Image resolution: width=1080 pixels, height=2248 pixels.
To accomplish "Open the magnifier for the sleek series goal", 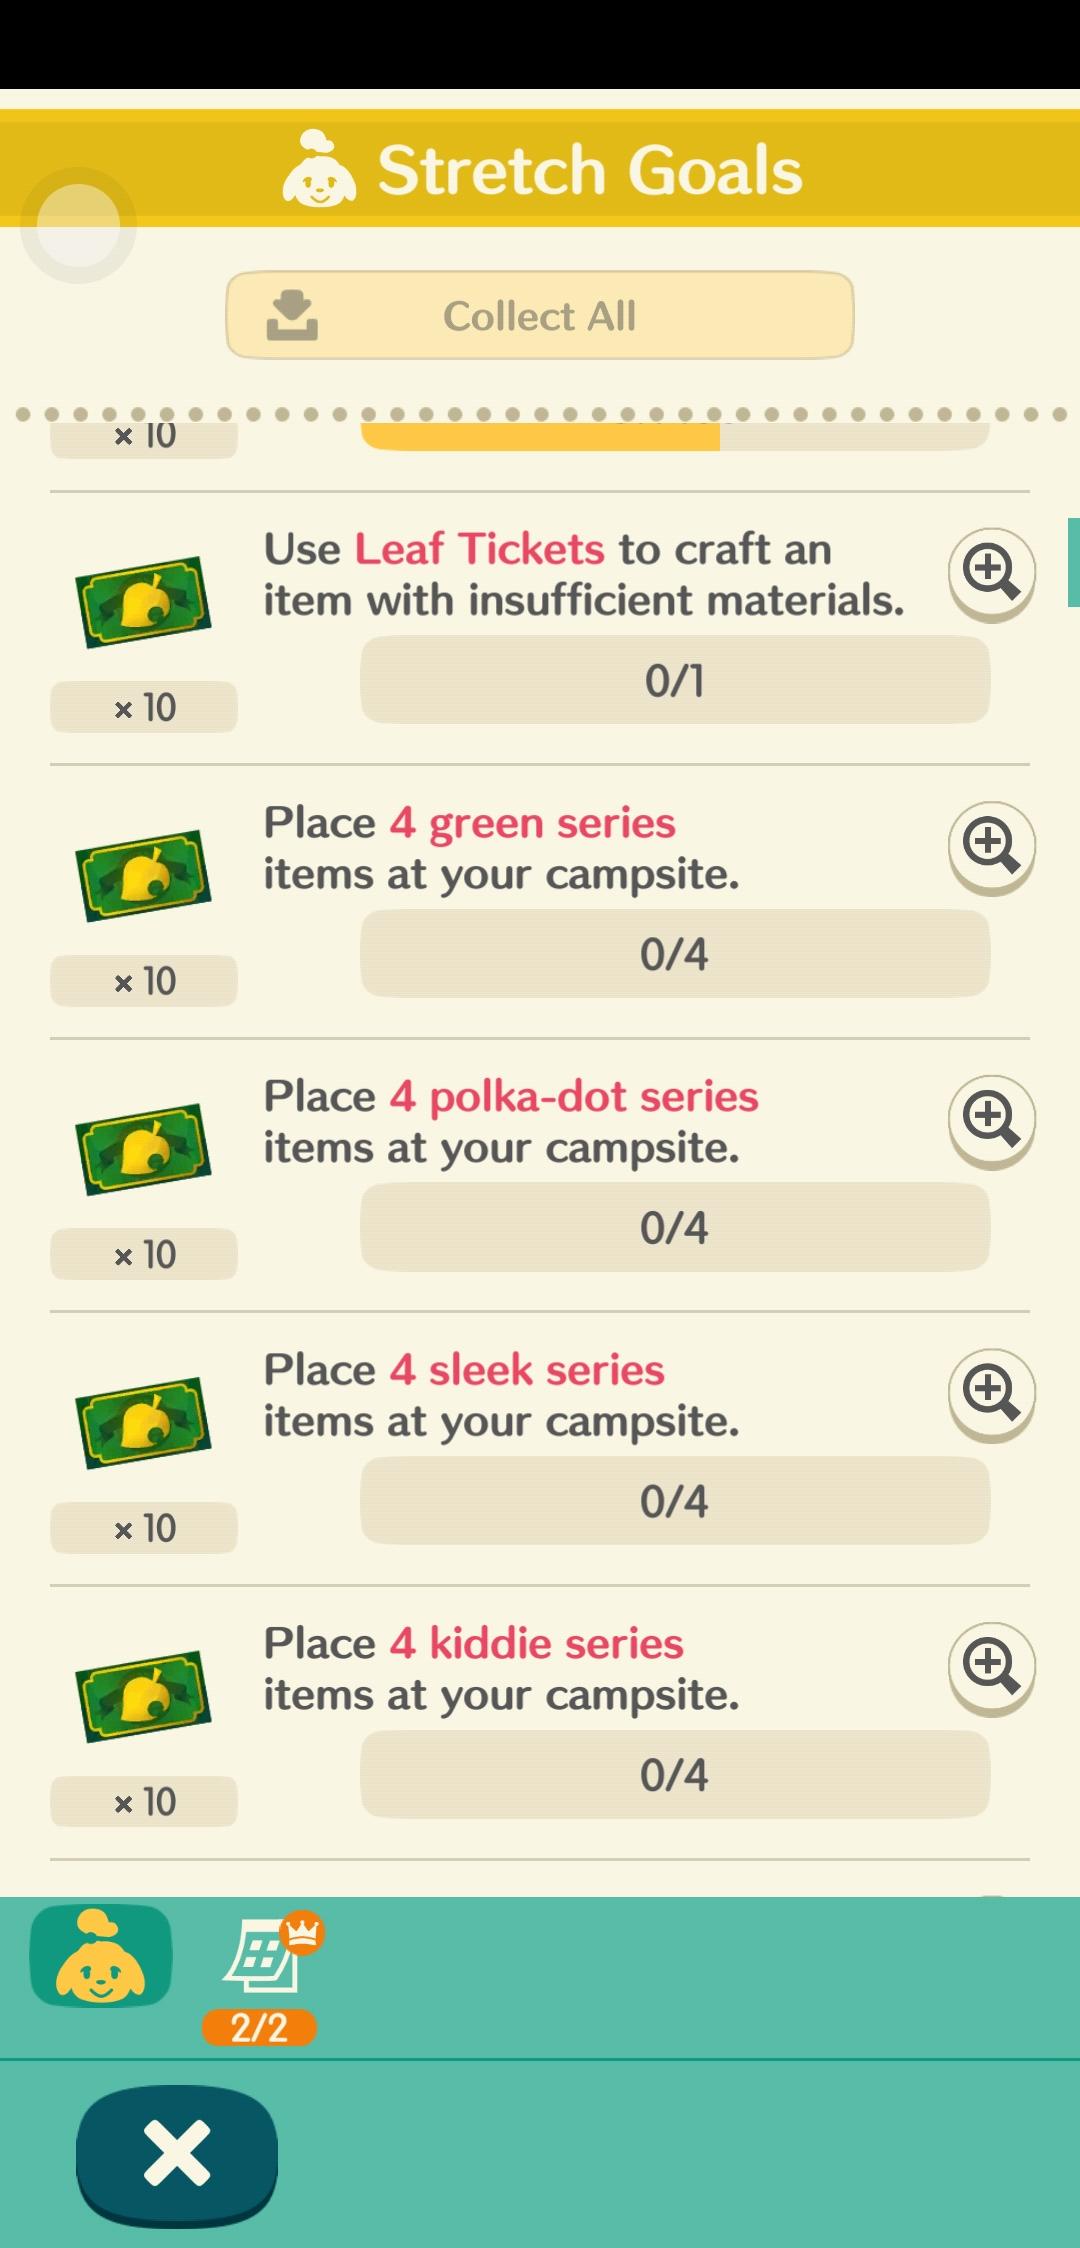I will point(991,1394).
